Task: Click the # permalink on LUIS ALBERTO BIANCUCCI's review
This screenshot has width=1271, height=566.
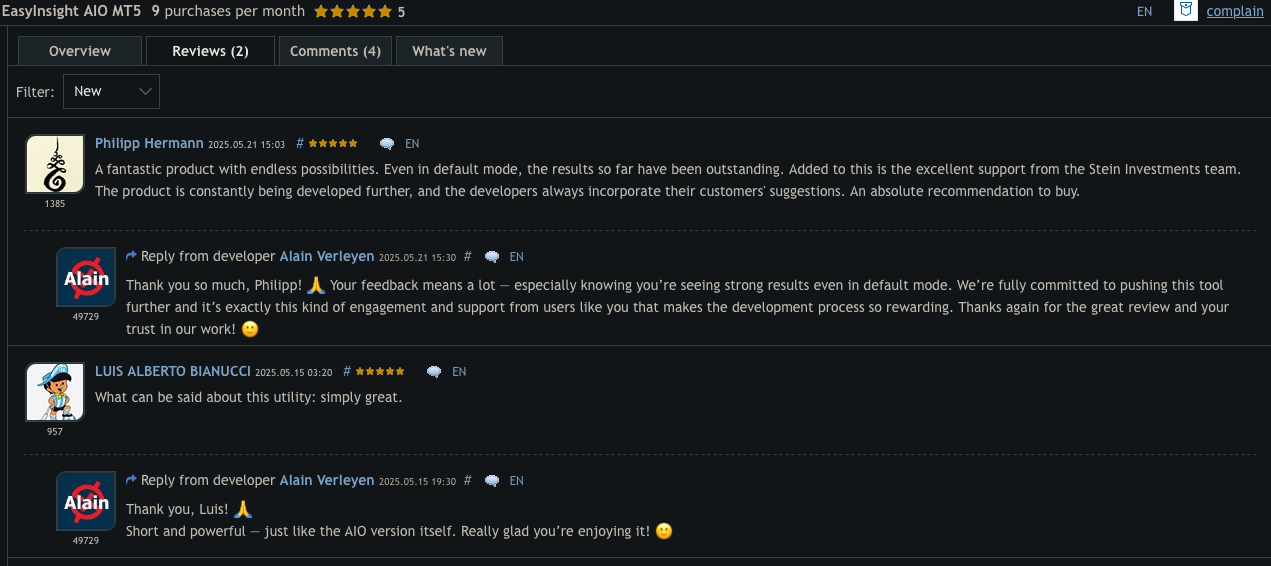Action: 347,372
